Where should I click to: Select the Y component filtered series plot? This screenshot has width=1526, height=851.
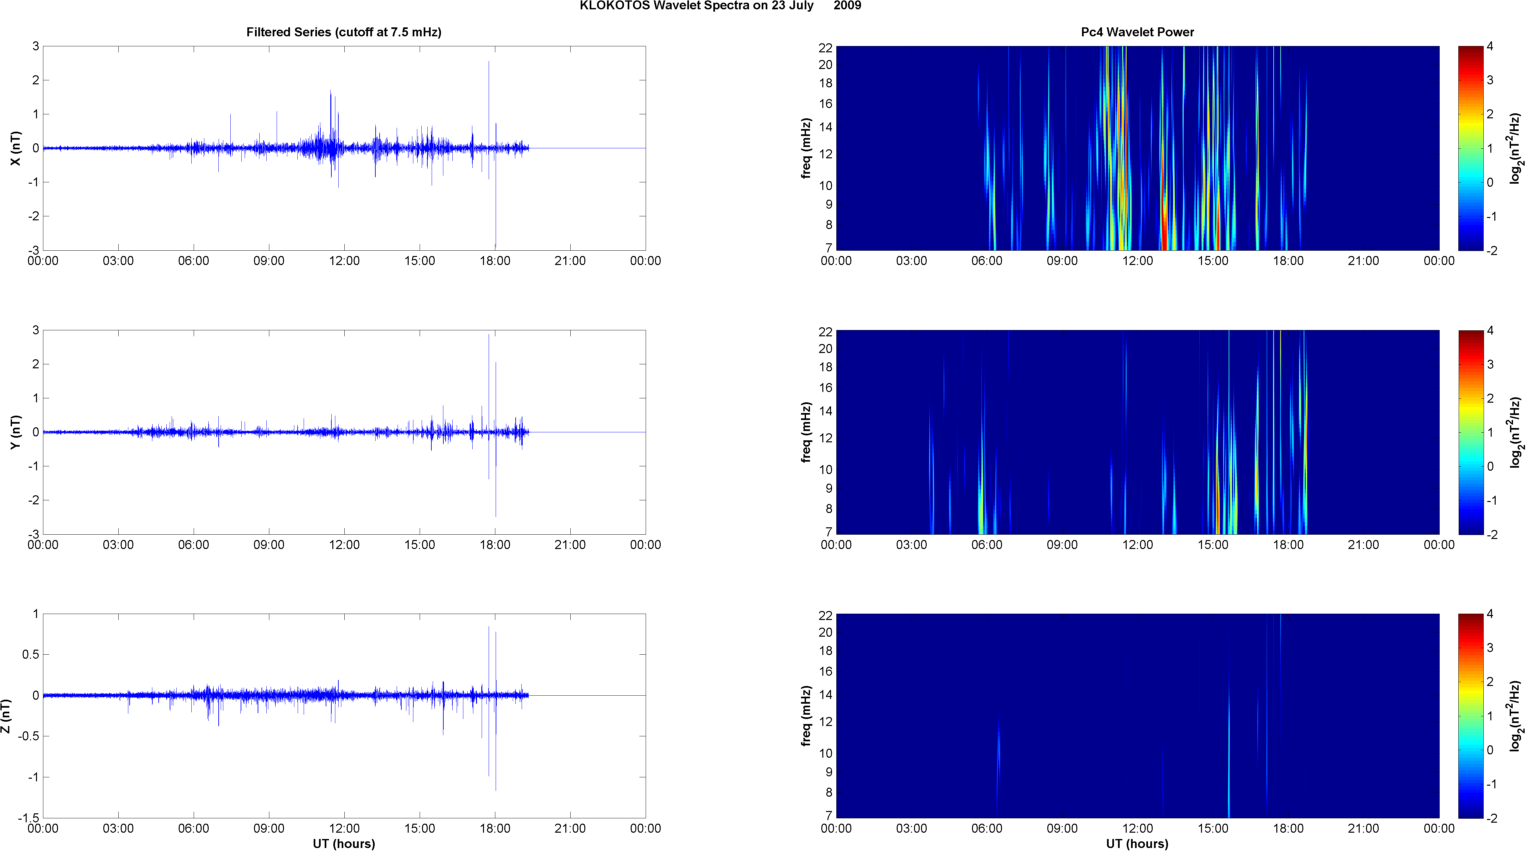click(343, 432)
